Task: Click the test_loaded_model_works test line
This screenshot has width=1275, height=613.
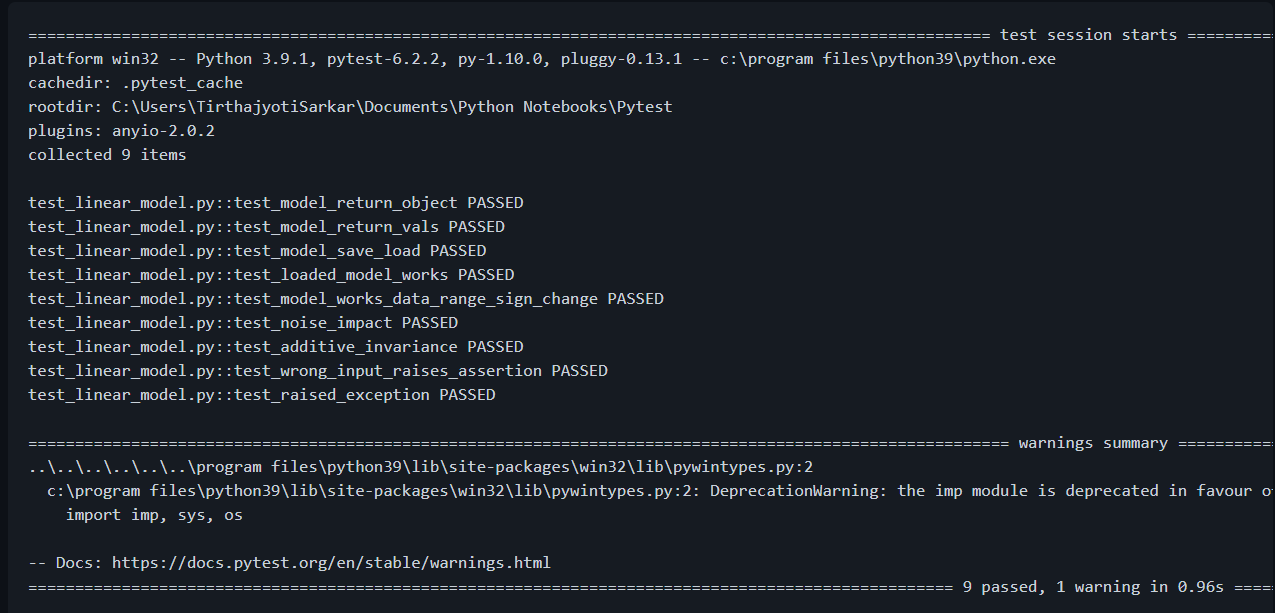Action: click(271, 275)
